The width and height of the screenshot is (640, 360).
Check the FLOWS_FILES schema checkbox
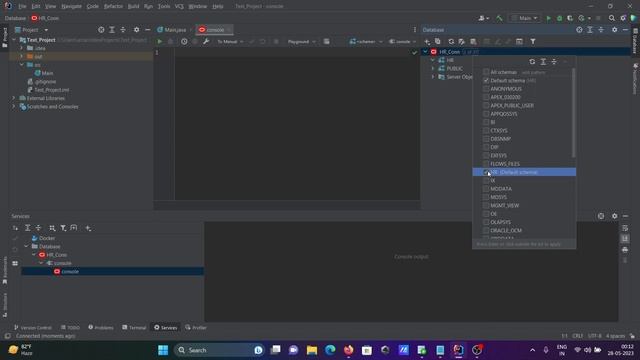pyautogui.click(x=486, y=164)
